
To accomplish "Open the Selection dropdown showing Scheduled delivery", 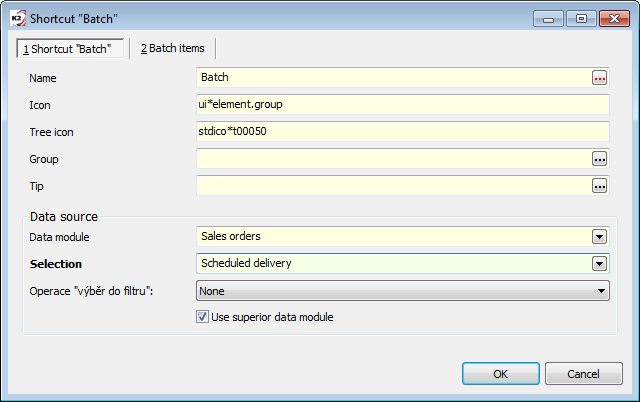I will 600,264.
